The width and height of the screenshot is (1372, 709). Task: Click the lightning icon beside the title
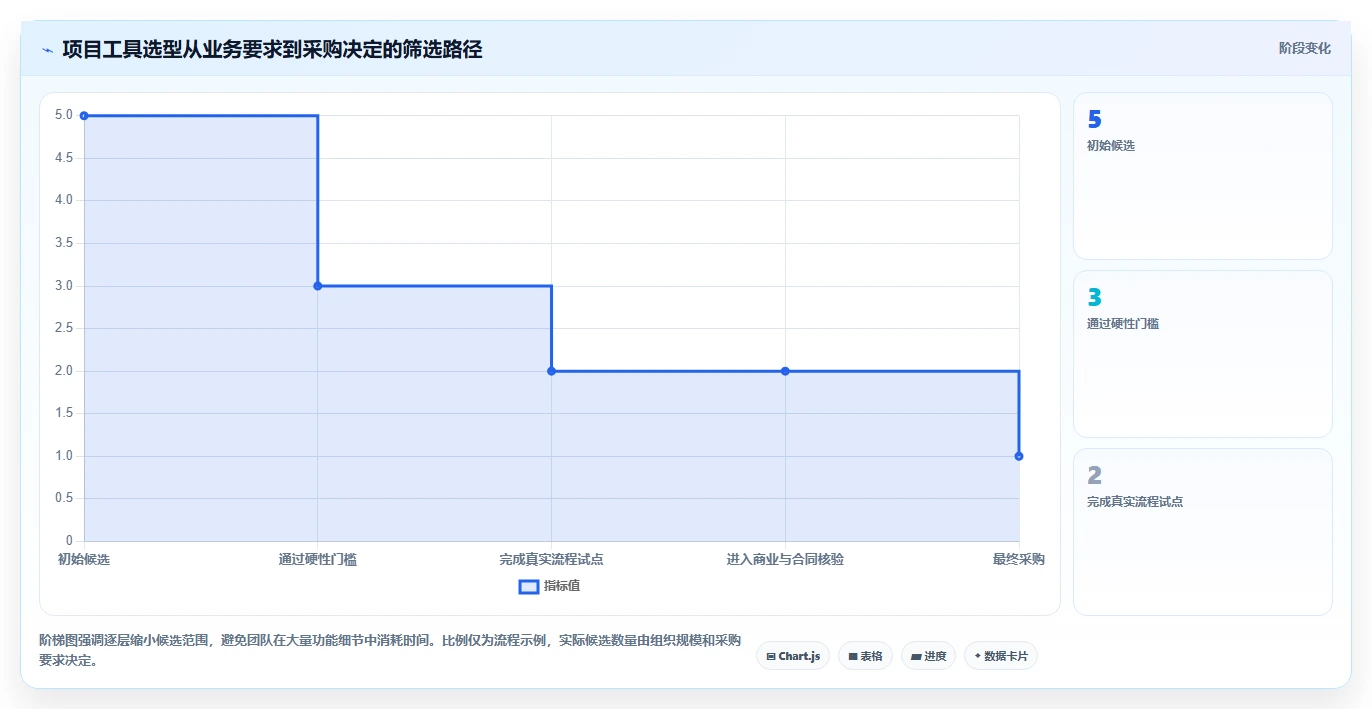(48, 49)
